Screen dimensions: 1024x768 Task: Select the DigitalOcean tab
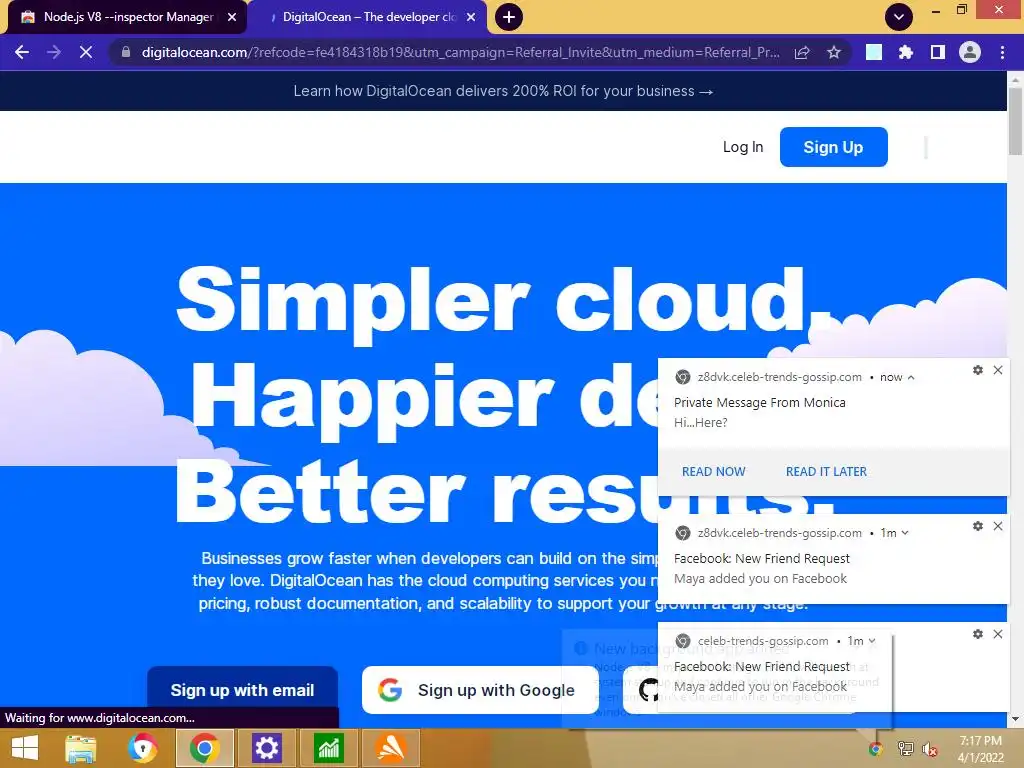tap(368, 17)
